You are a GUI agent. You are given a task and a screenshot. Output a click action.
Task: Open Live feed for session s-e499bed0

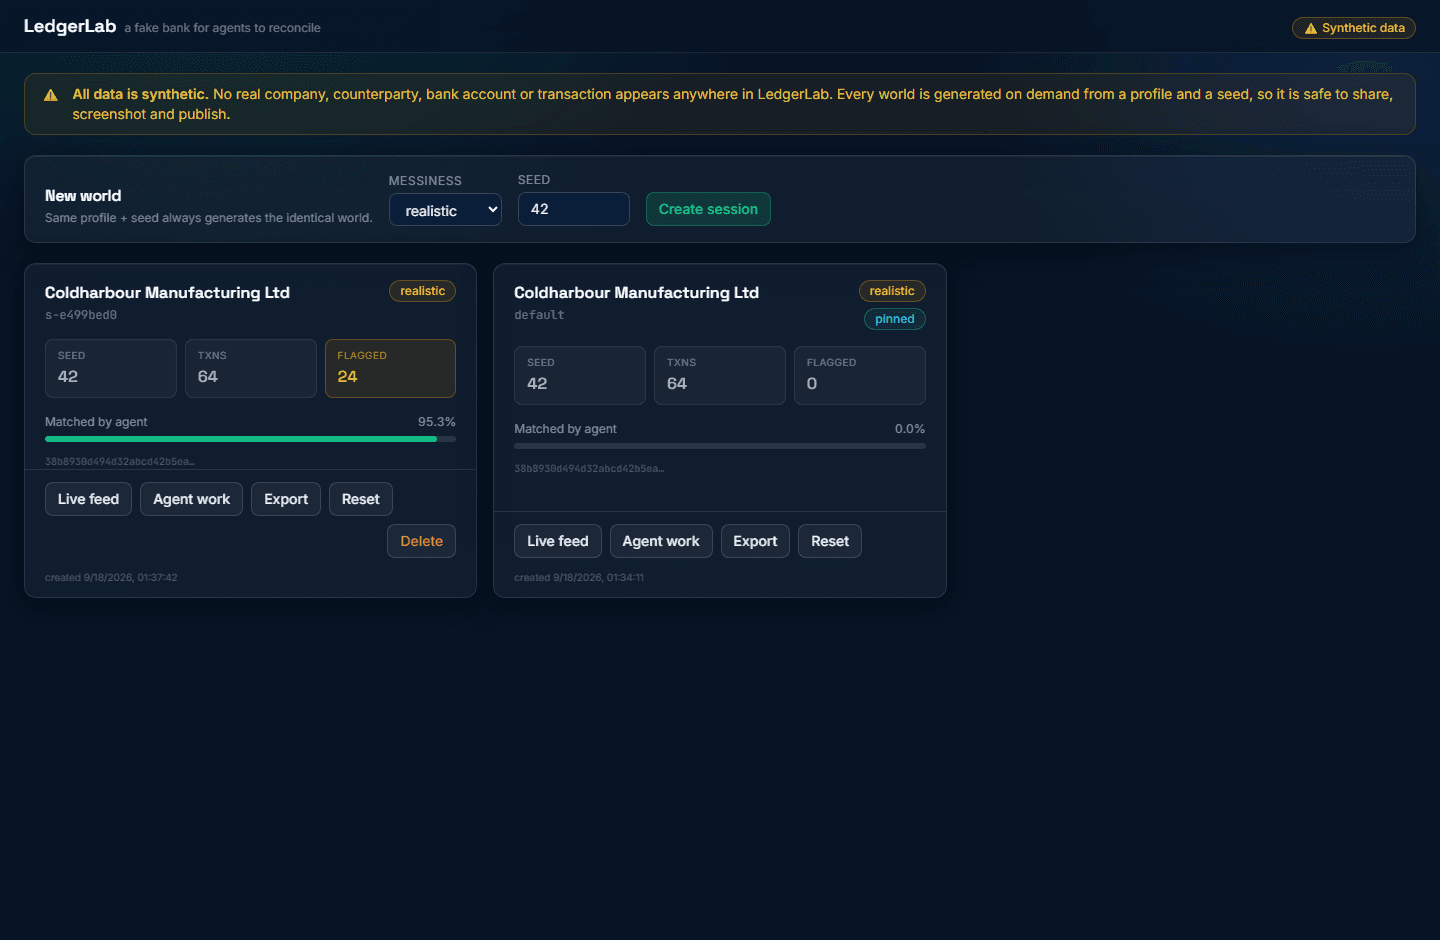88,499
